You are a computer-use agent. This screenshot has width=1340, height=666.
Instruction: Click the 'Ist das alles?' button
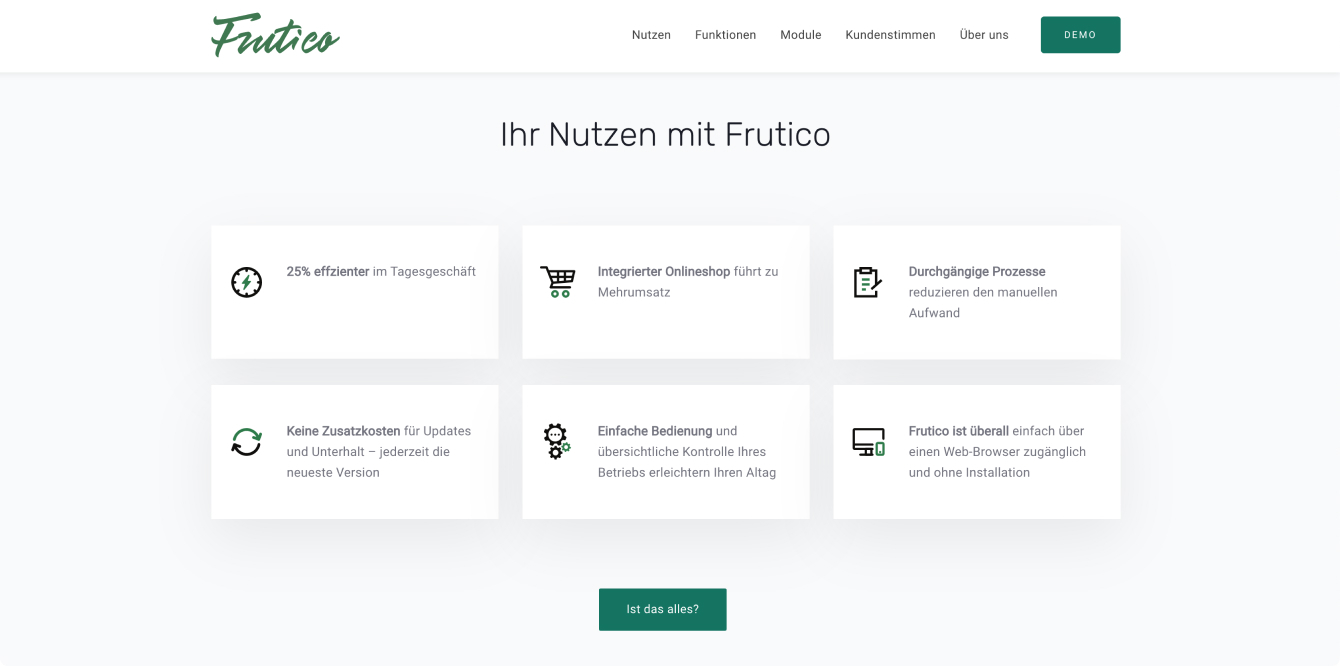[663, 609]
